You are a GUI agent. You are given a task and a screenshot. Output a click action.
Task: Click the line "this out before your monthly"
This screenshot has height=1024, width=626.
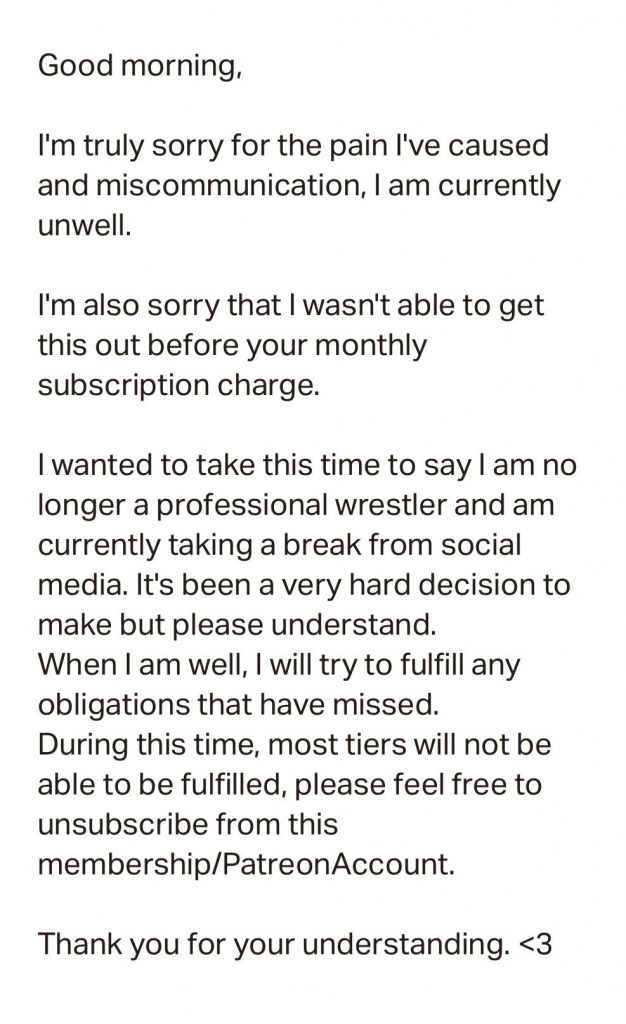tap(232, 346)
